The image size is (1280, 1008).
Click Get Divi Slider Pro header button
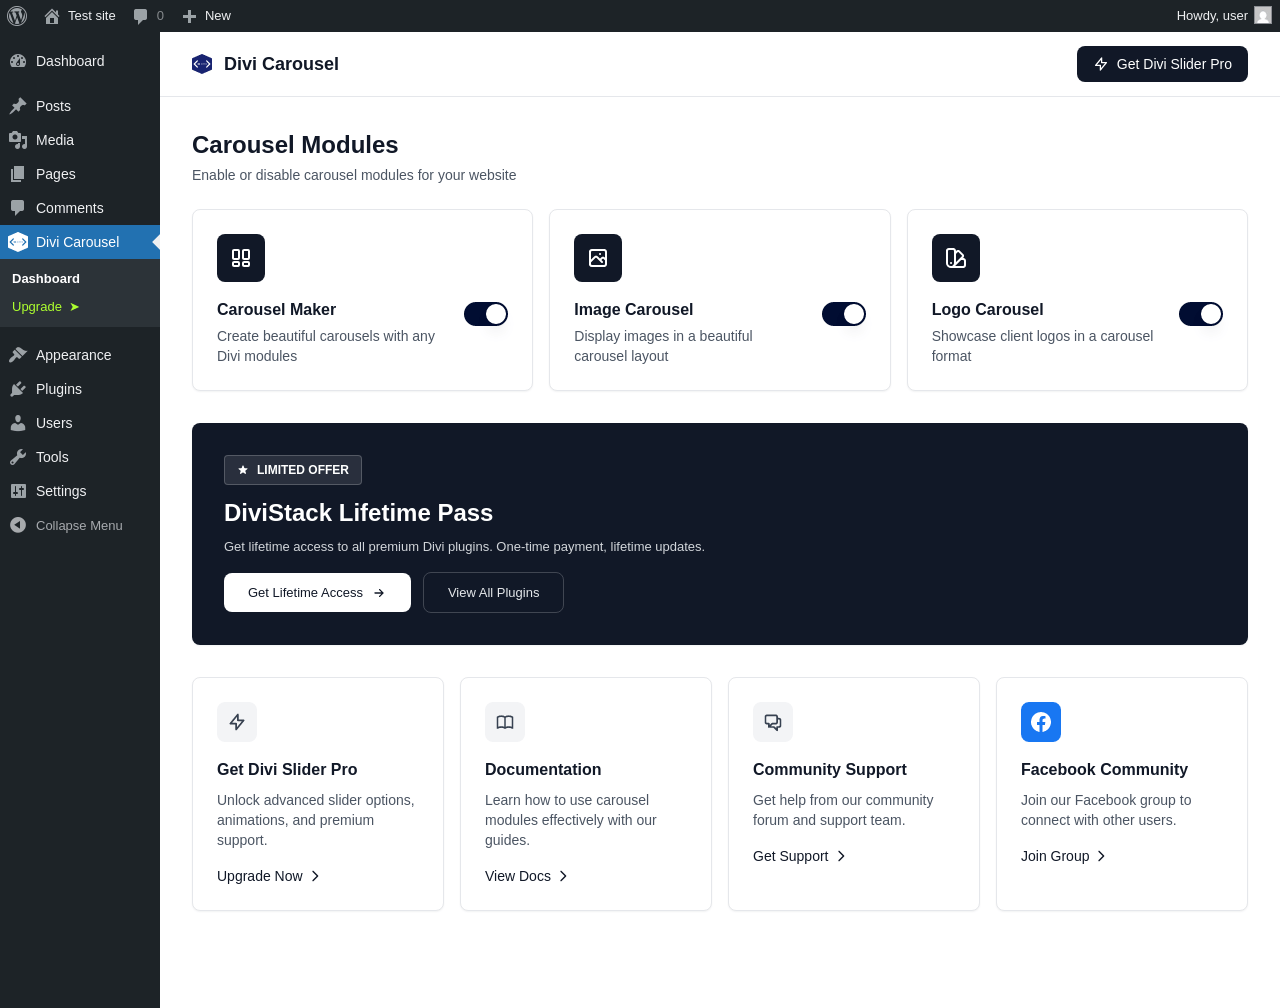click(1162, 64)
